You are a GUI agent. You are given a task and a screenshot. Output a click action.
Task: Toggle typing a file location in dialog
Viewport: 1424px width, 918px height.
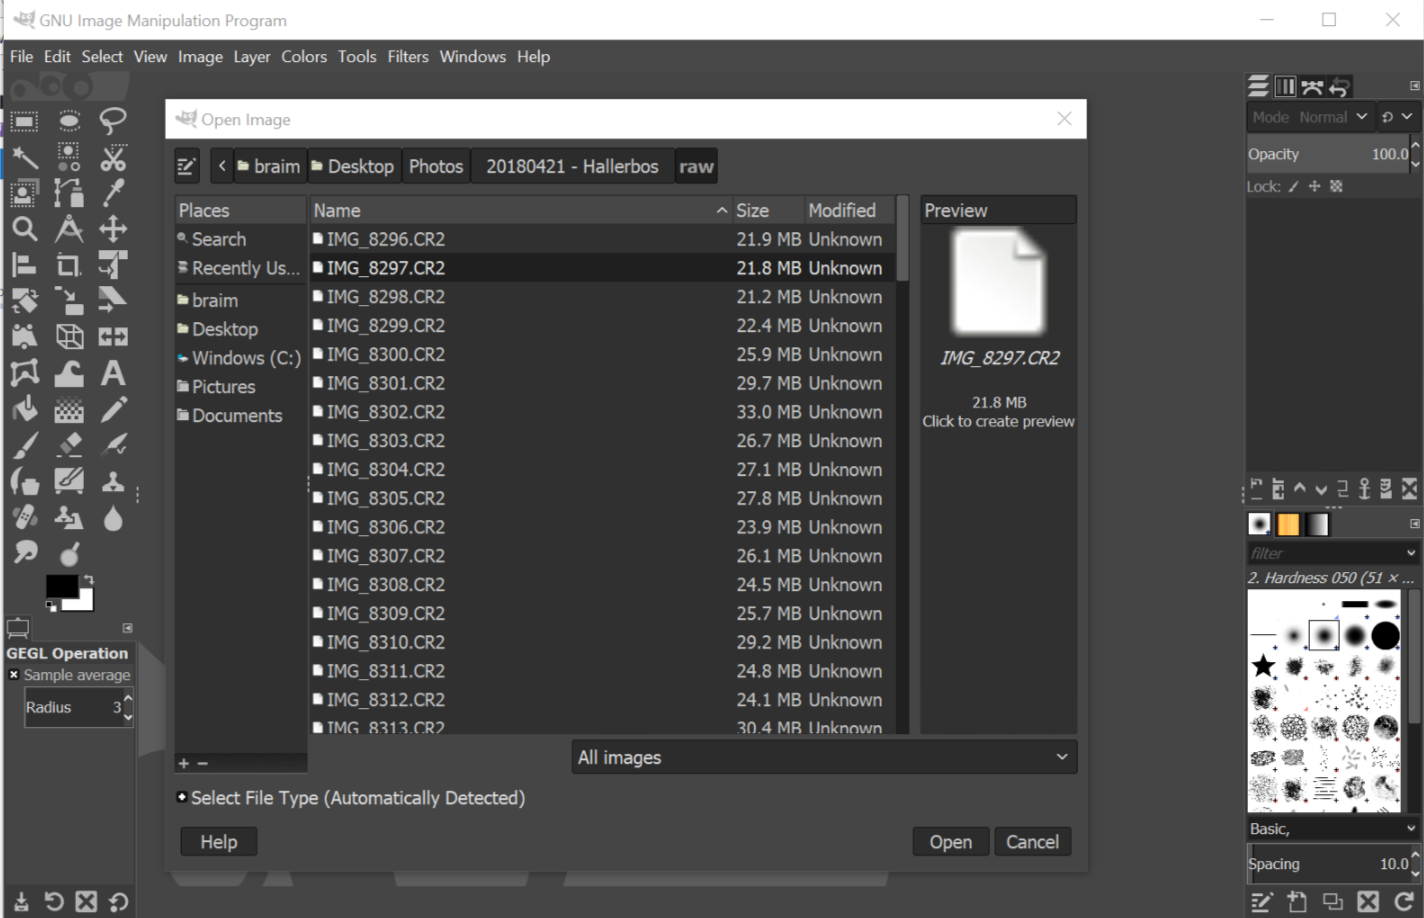pyautogui.click(x=187, y=166)
